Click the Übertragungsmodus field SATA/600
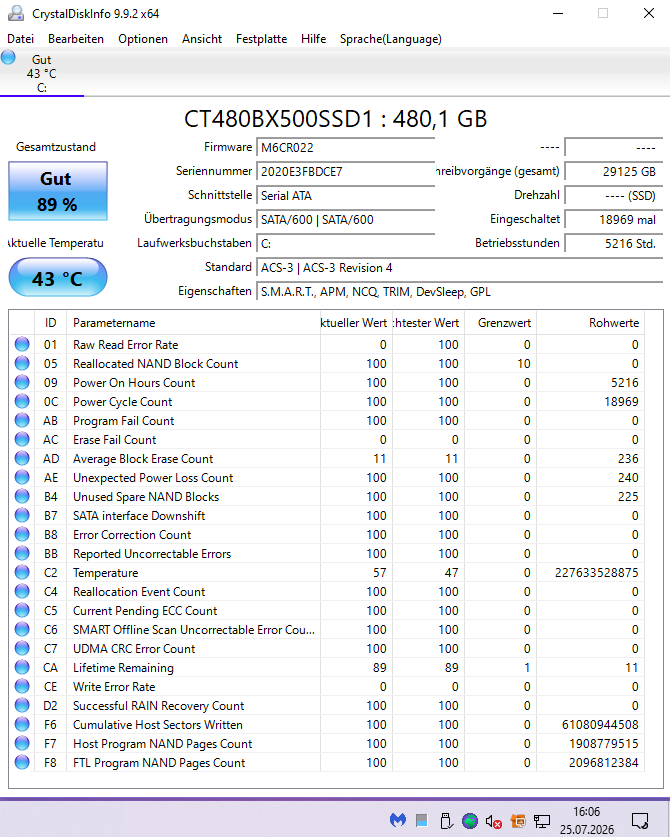670x837 pixels. pyautogui.click(x=345, y=219)
